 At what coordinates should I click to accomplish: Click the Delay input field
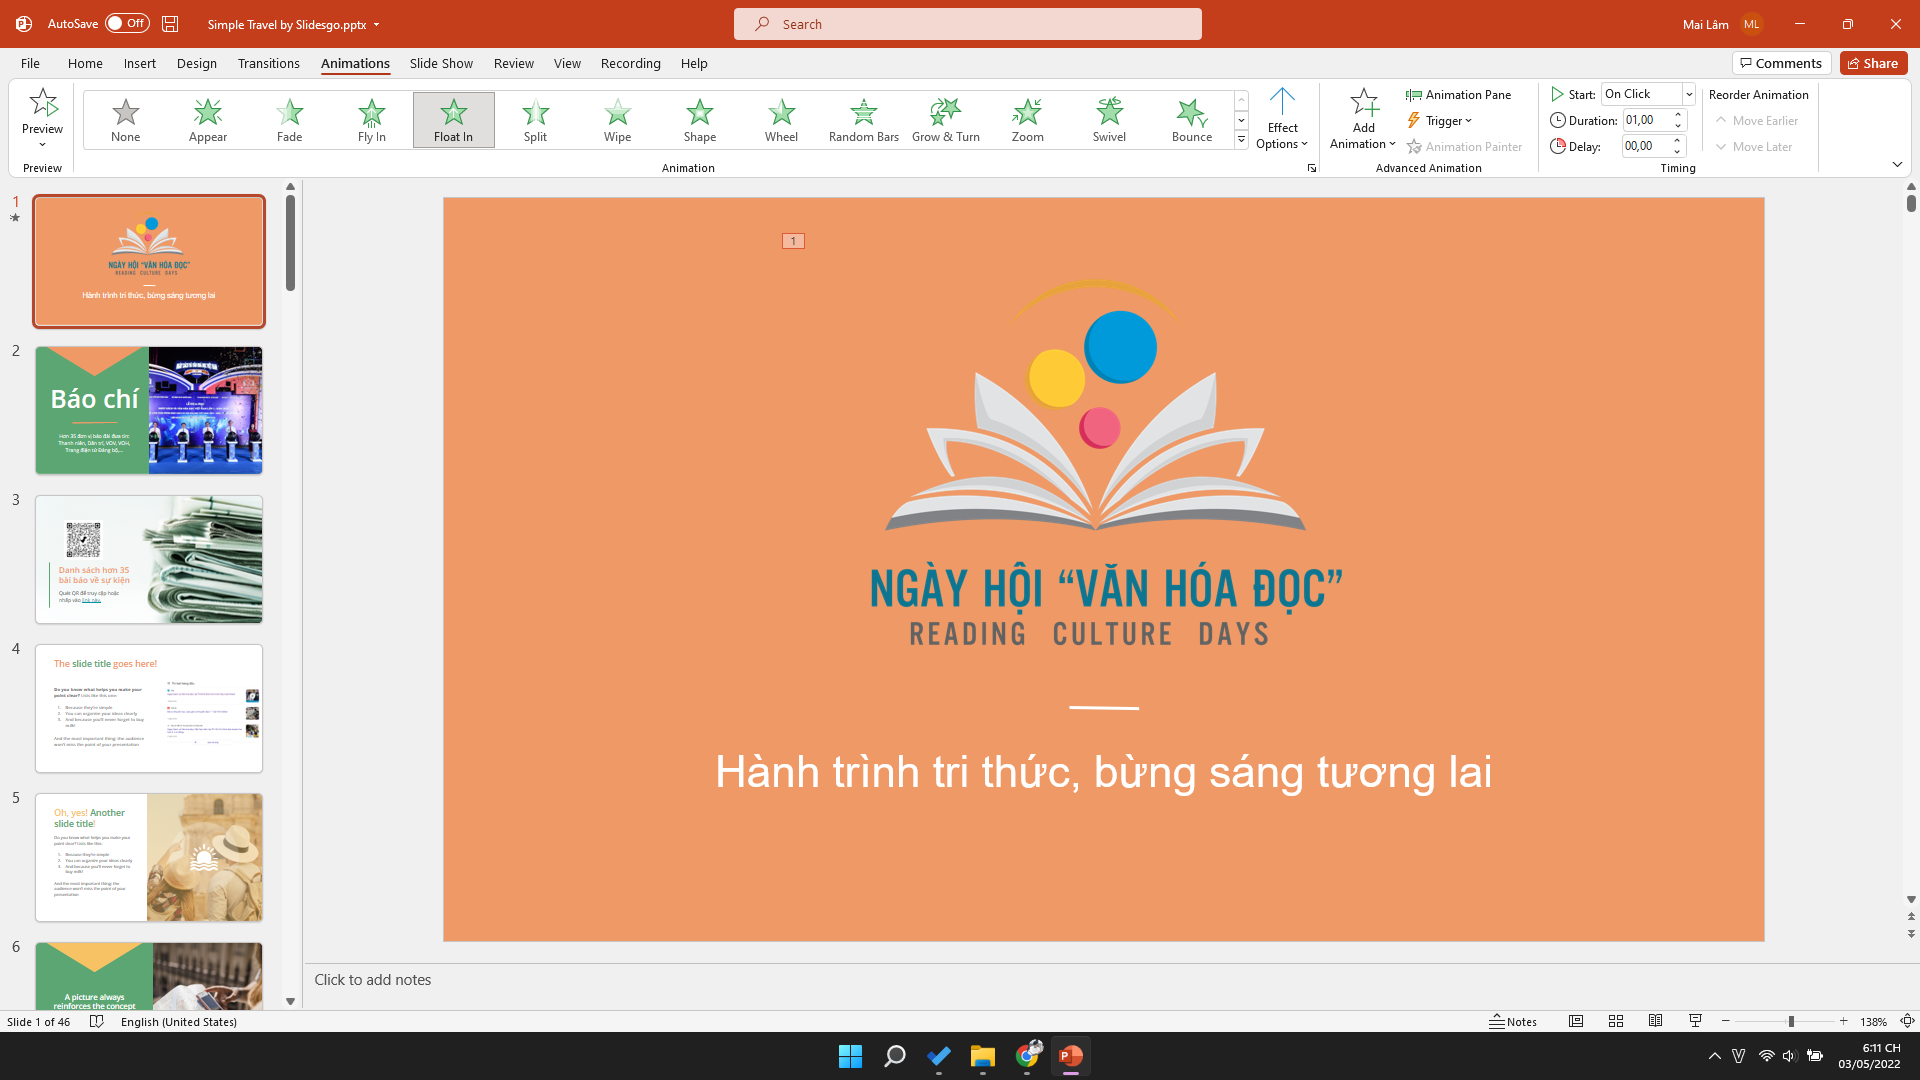(1645, 146)
